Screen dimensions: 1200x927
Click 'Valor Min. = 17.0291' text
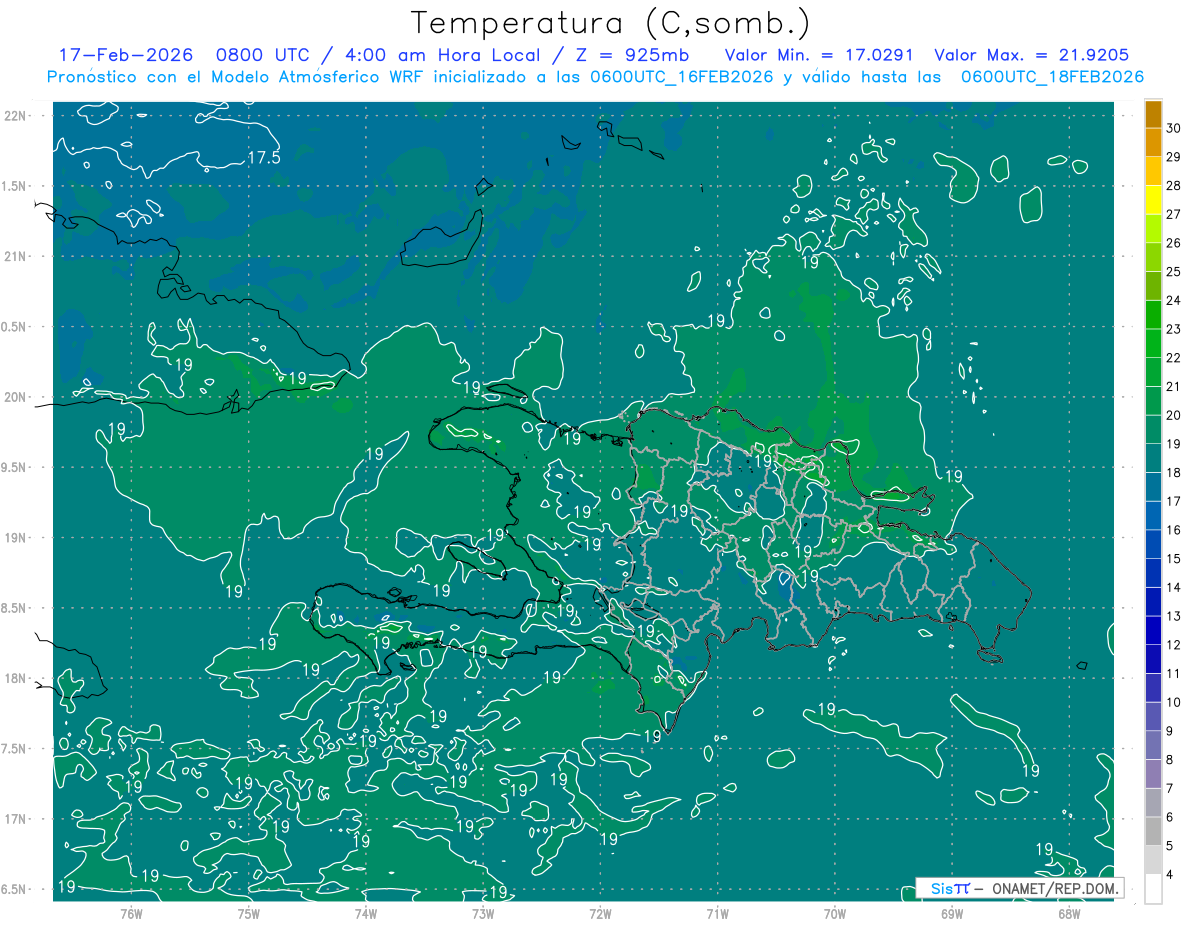(x=820, y=55)
